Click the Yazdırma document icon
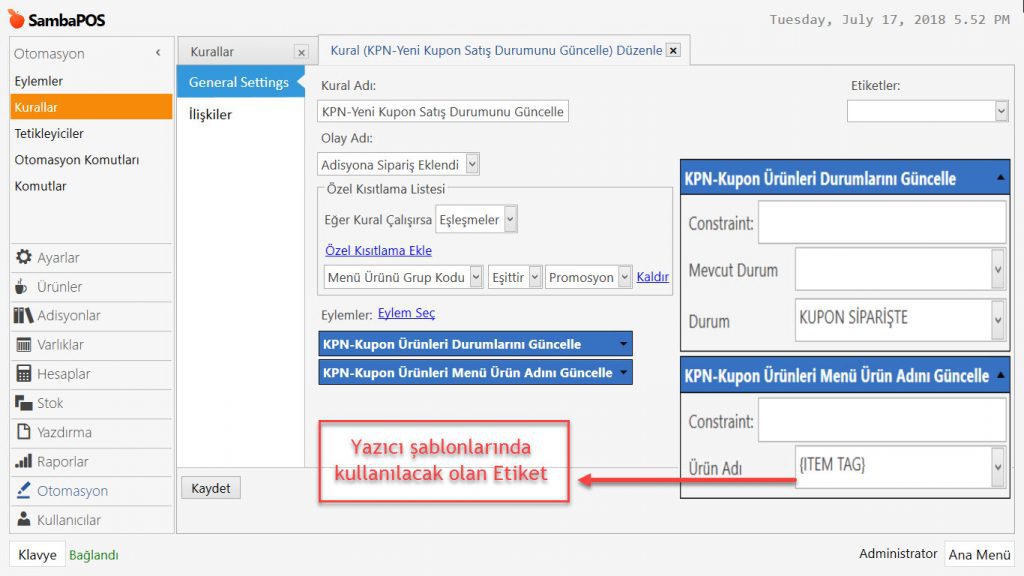The width and height of the screenshot is (1024, 576). tap(23, 432)
